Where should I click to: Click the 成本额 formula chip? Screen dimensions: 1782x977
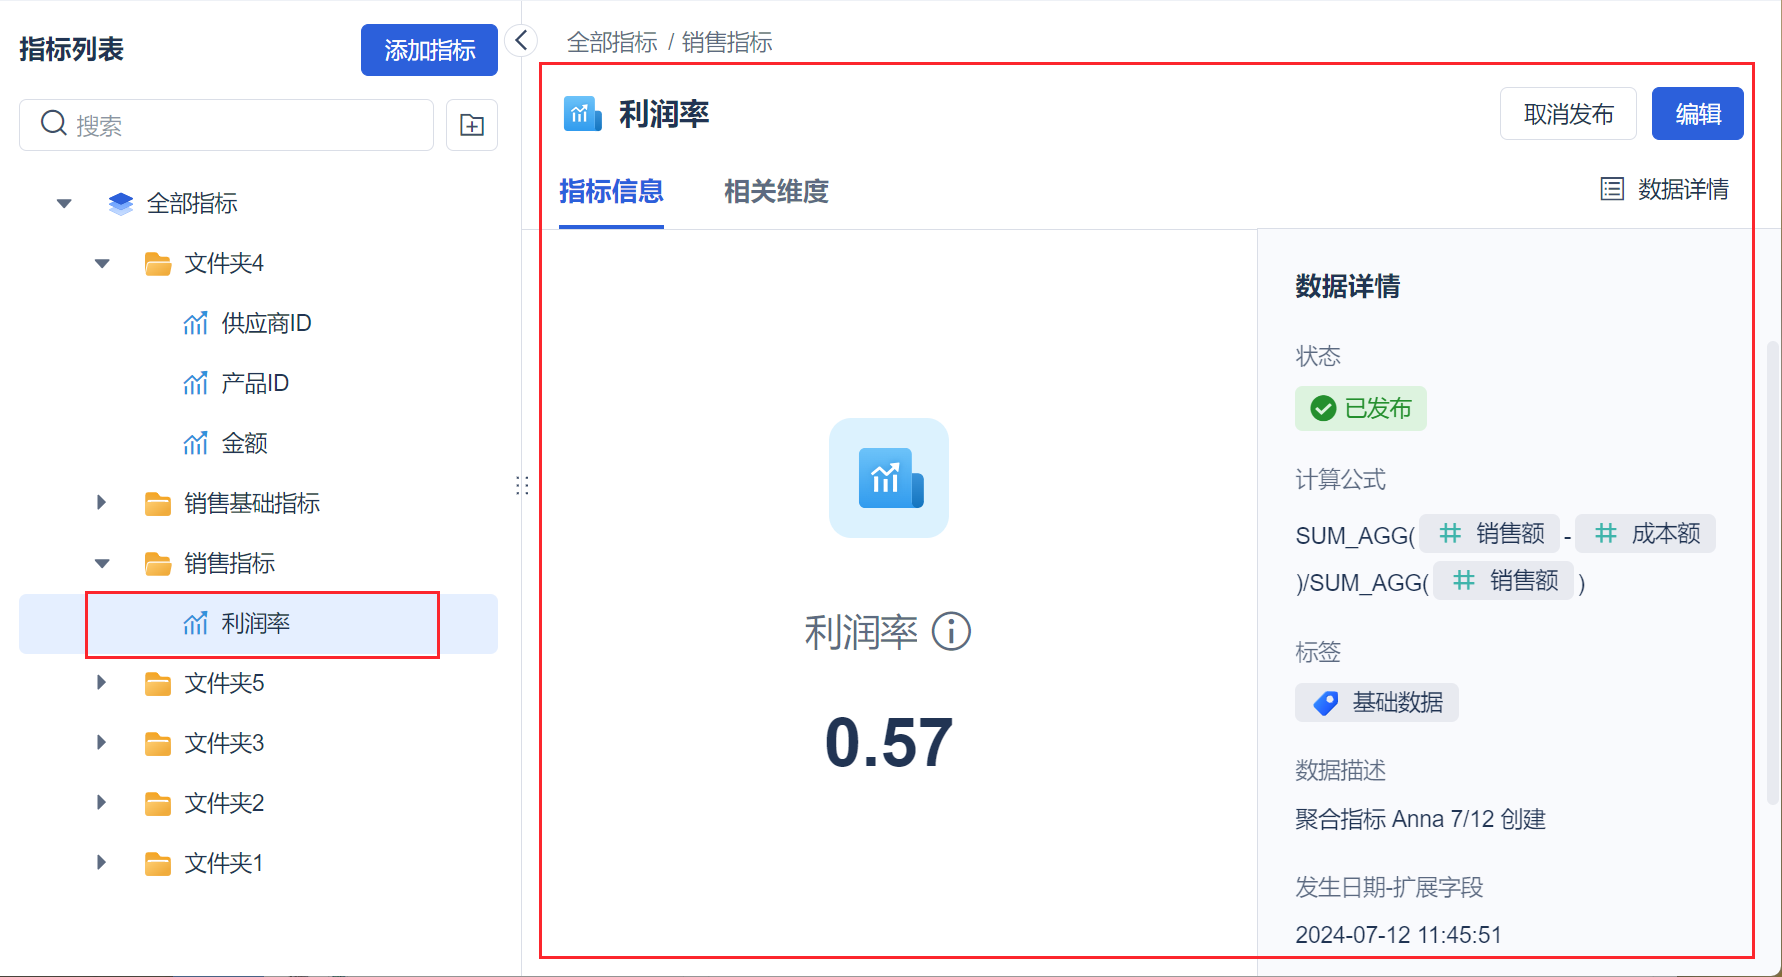[1645, 534]
